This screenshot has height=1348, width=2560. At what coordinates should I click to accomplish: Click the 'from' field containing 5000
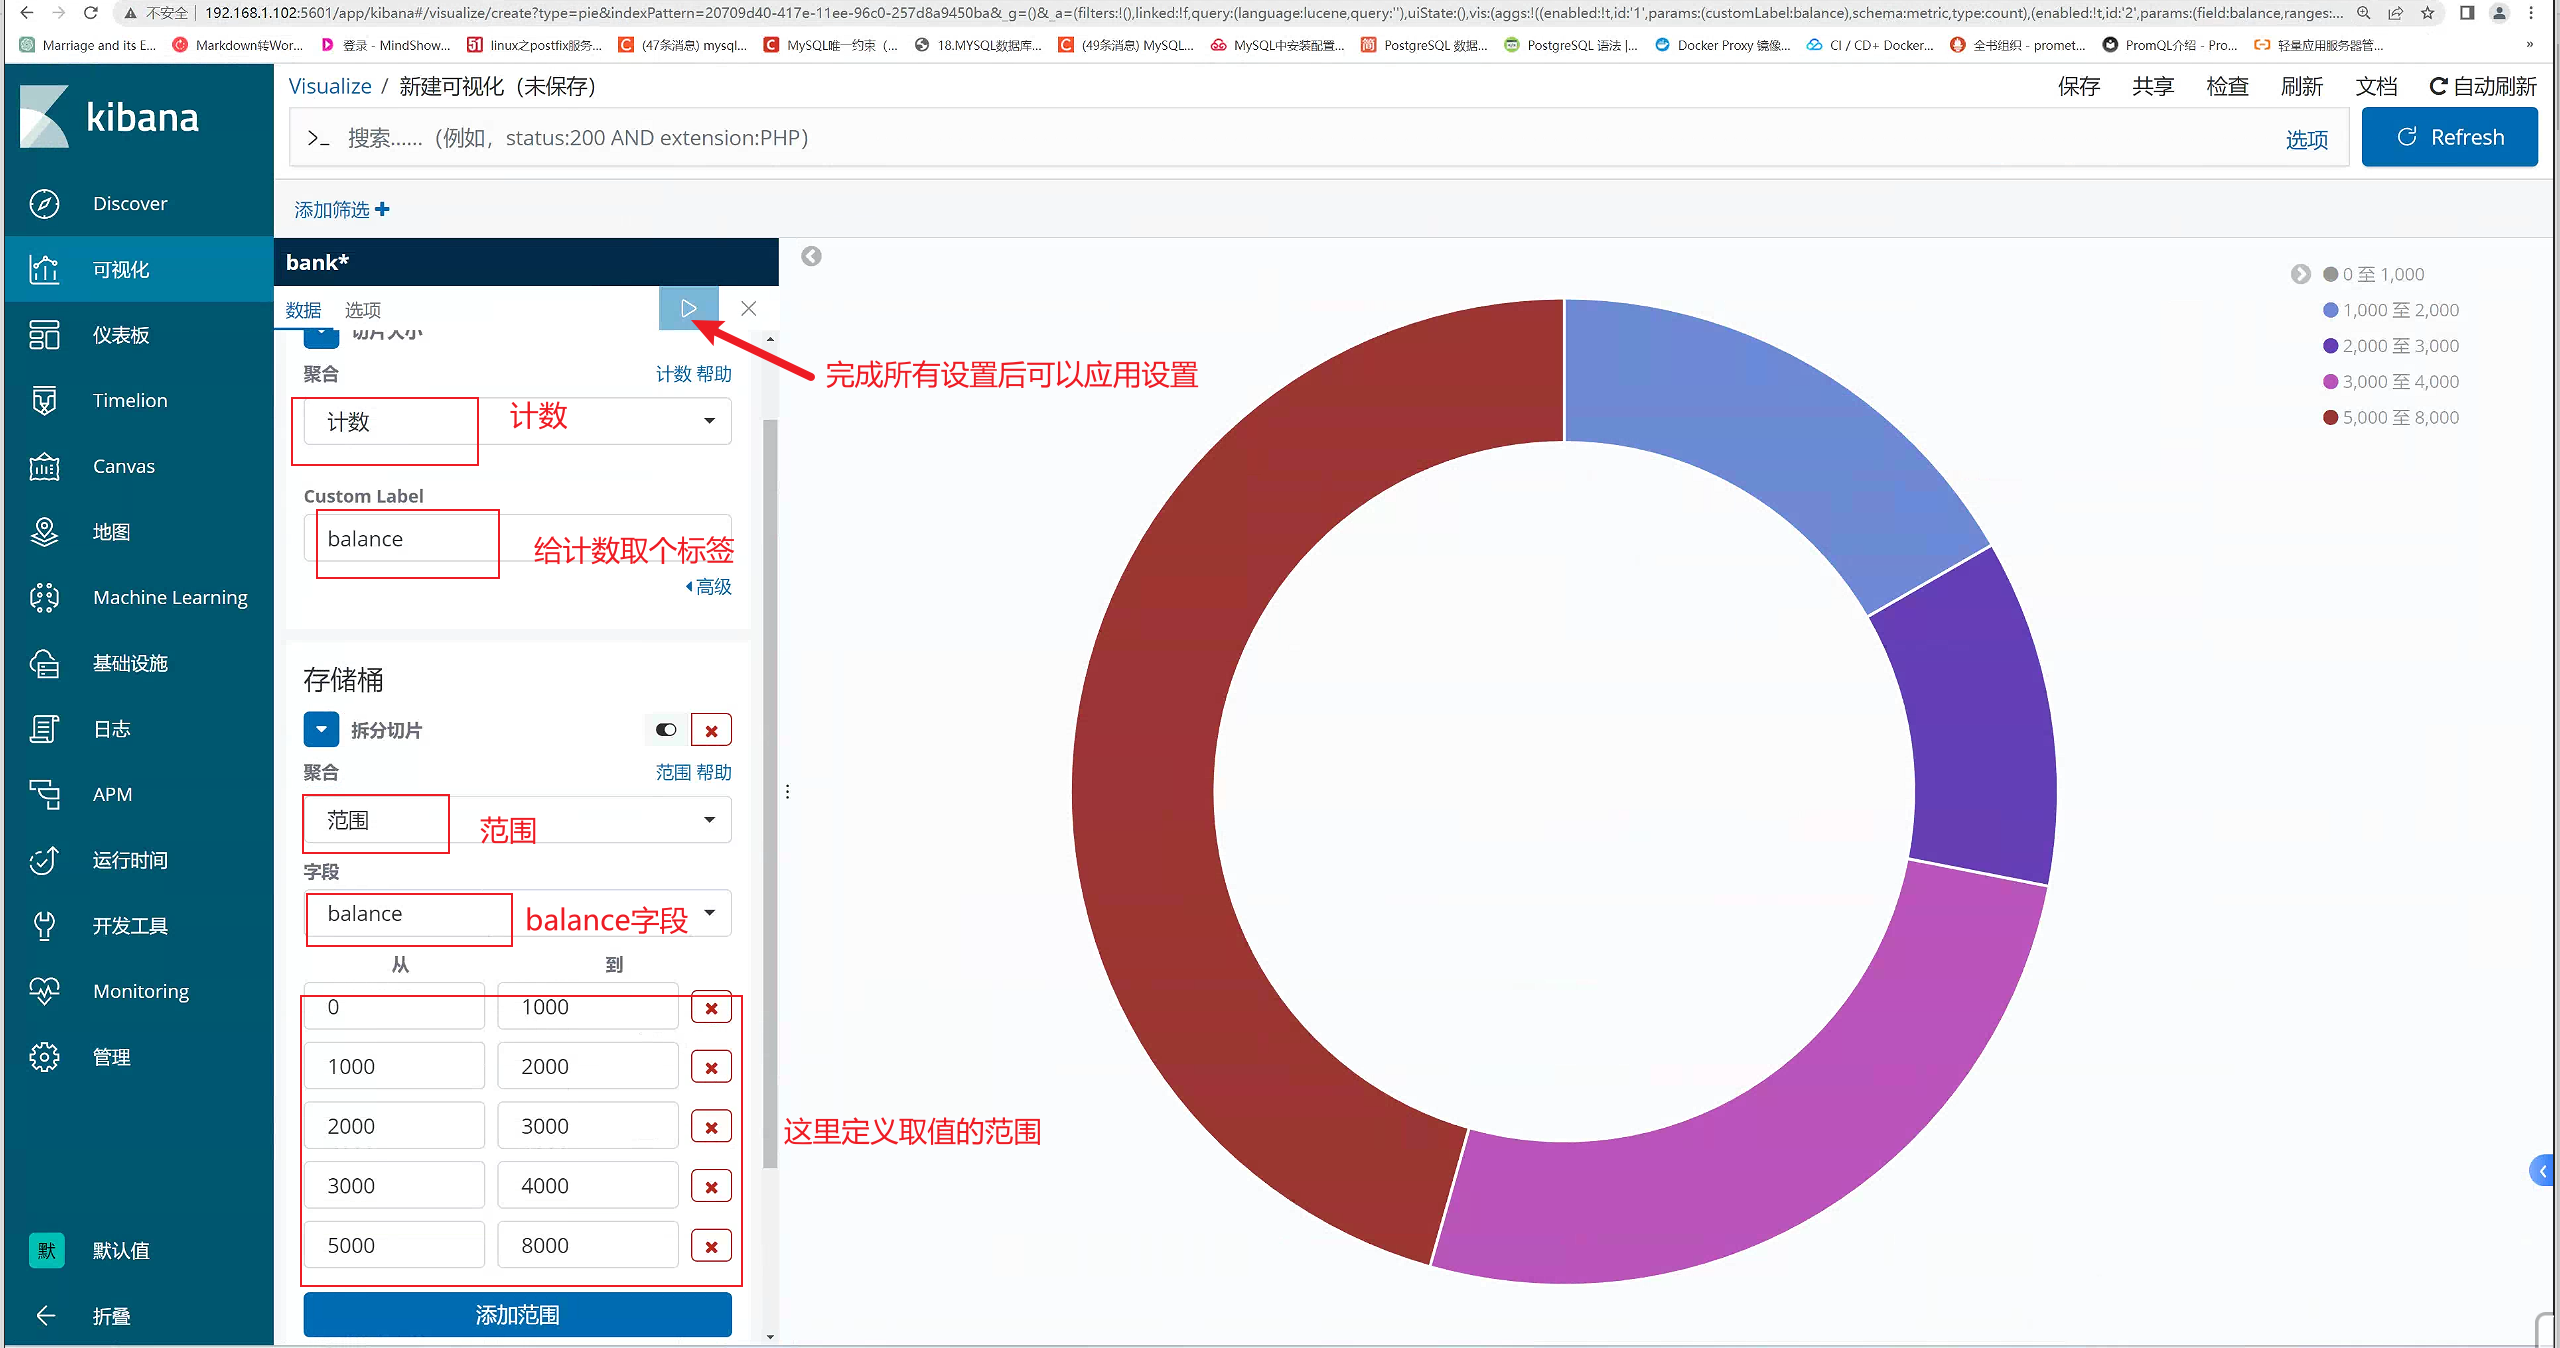[394, 1245]
